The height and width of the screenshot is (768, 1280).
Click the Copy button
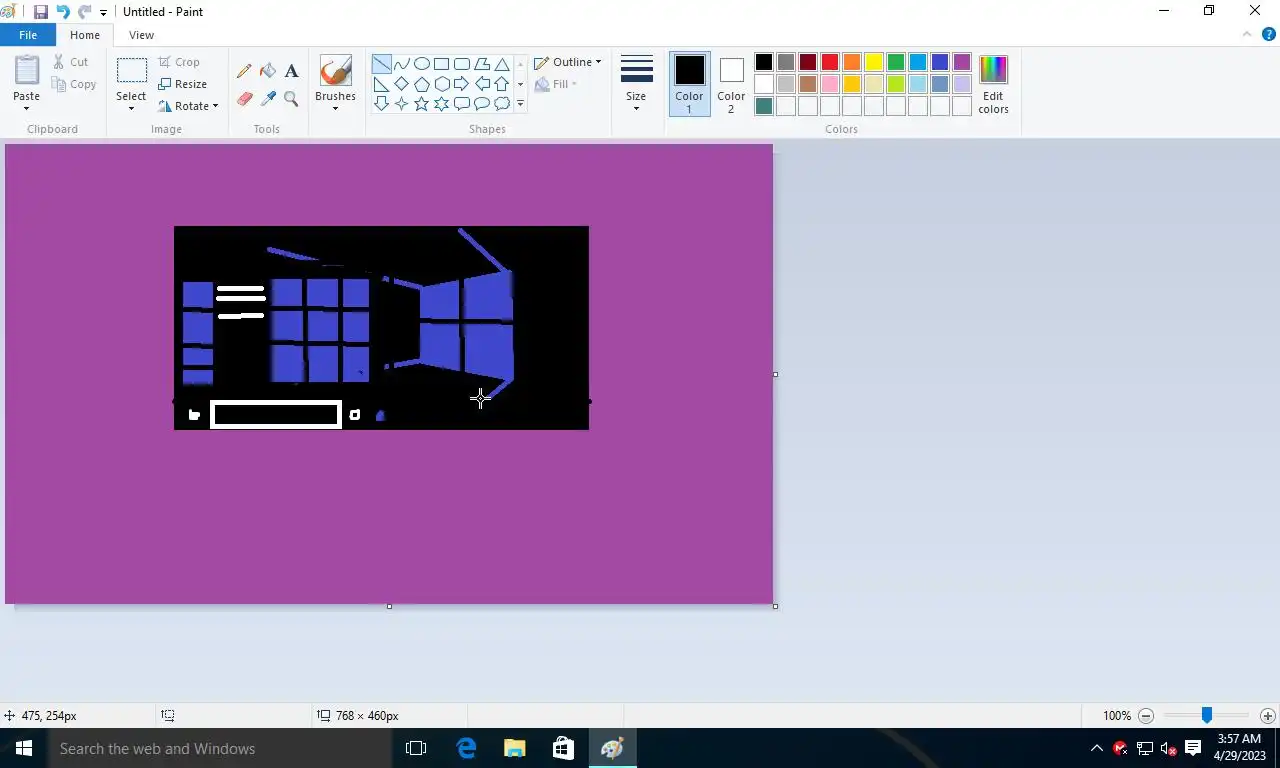[x=74, y=84]
